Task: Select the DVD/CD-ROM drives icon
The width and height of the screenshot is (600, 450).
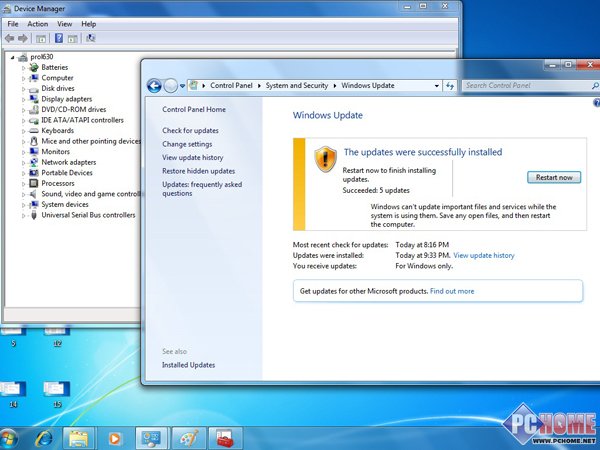Action: [x=34, y=110]
